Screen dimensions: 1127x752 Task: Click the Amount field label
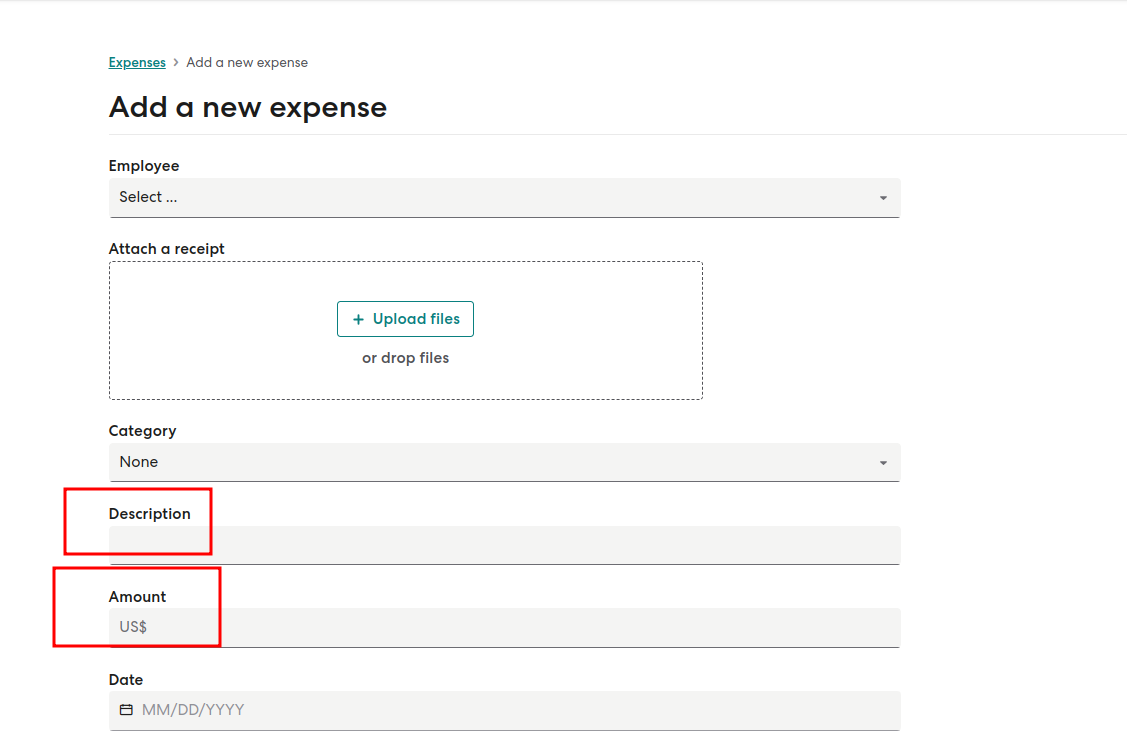coord(137,597)
